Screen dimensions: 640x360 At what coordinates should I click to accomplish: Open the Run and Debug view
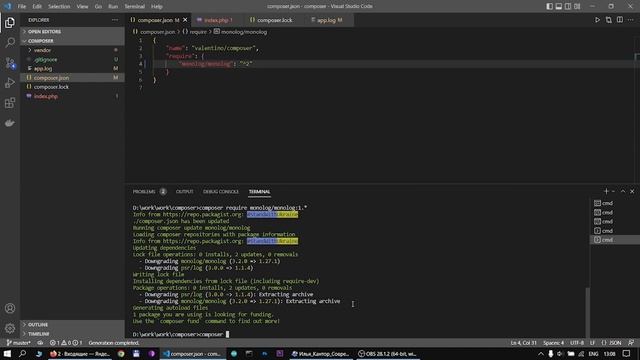[x=10, y=83]
